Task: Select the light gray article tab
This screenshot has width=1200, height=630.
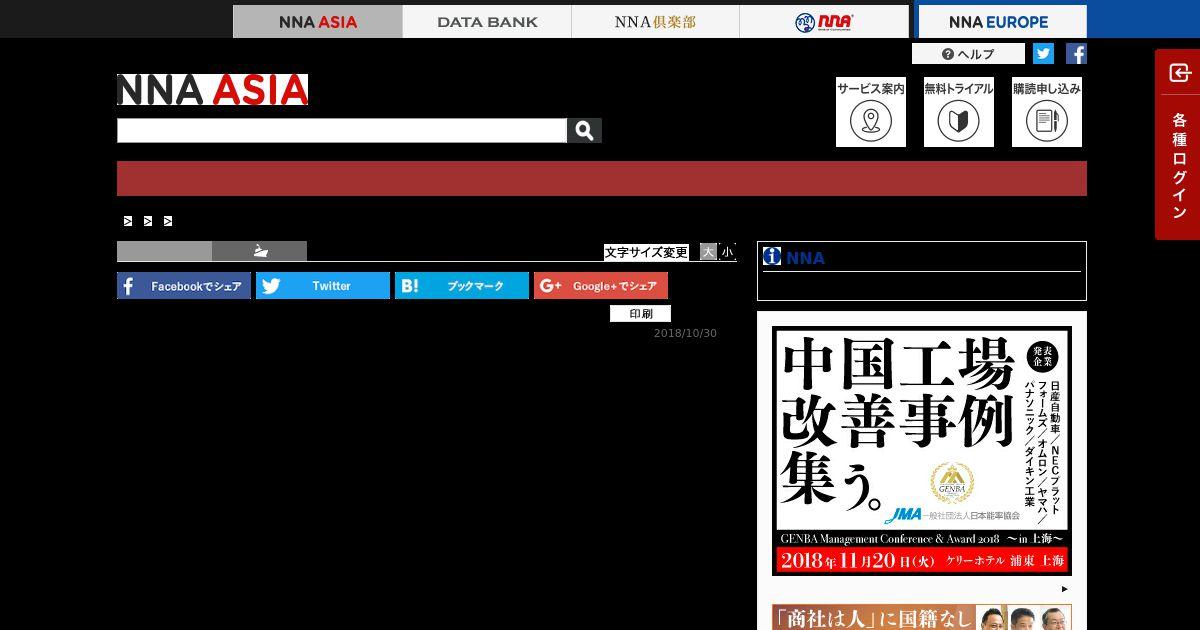Action: coord(164,251)
